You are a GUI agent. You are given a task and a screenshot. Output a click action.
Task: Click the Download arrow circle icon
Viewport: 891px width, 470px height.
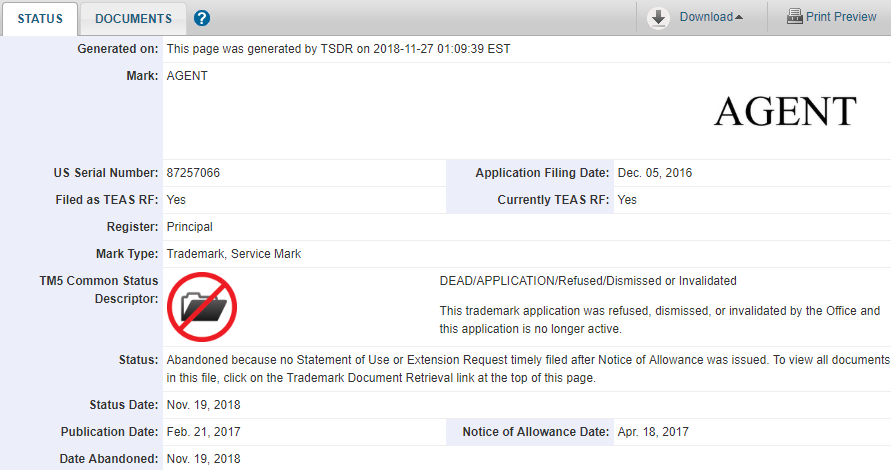(x=658, y=18)
